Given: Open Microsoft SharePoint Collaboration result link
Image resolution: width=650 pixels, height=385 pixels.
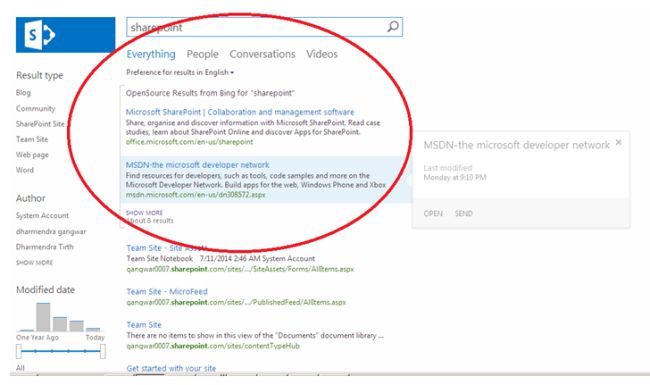Looking at the screenshot, I should tap(240, 112).
